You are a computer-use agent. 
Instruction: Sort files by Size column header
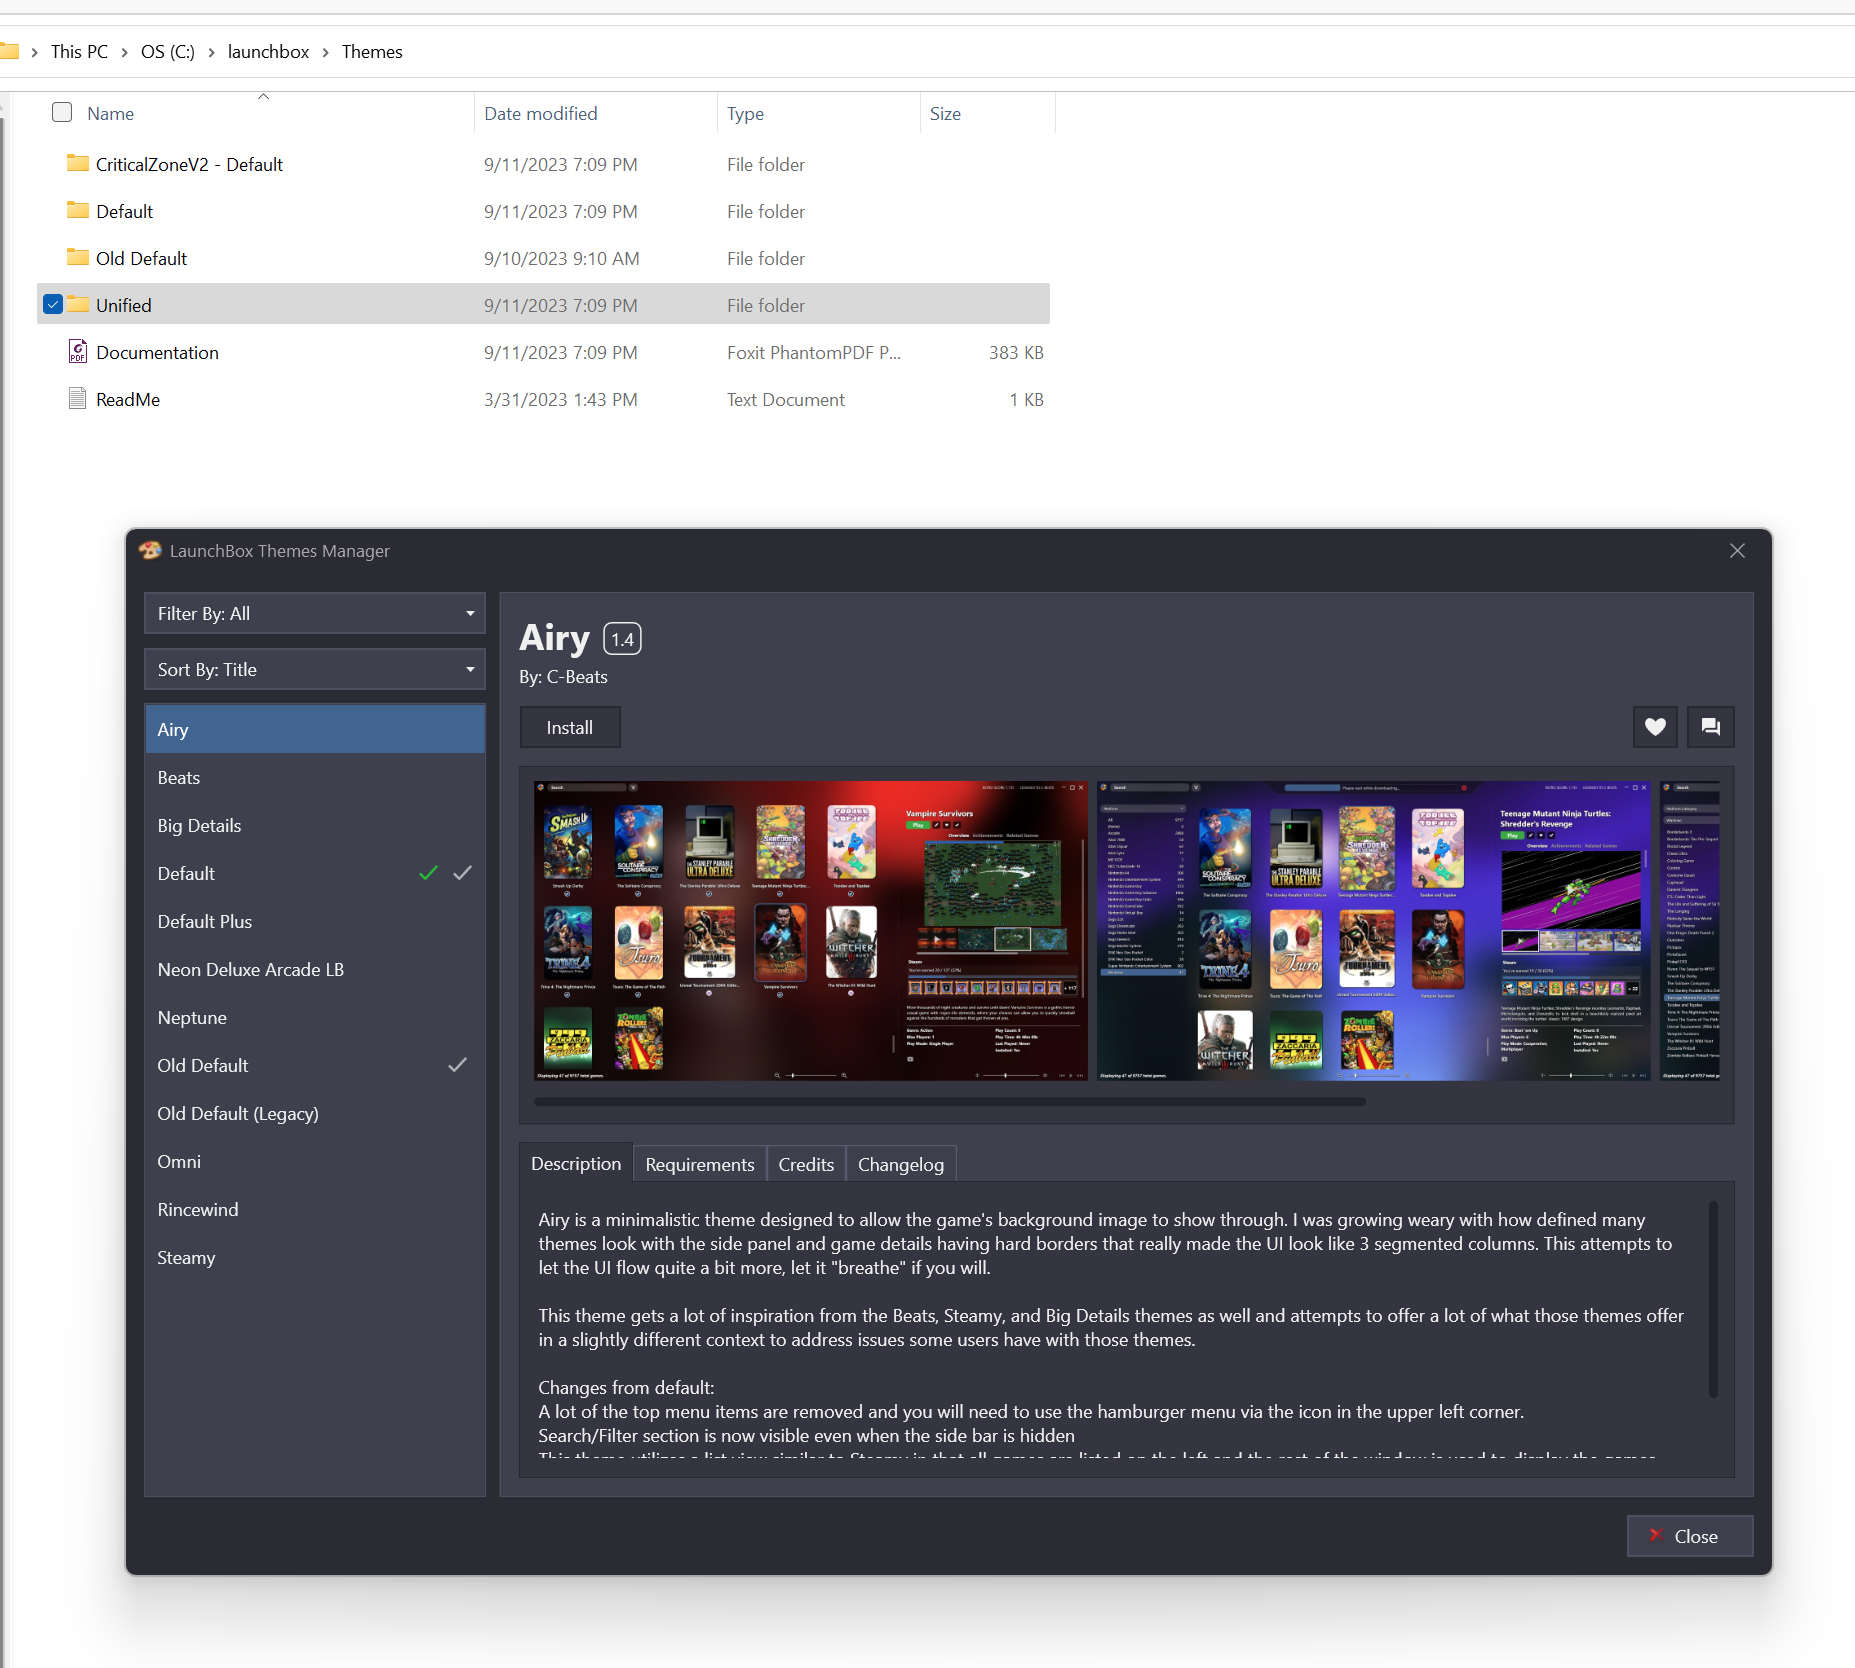[945, 113]
